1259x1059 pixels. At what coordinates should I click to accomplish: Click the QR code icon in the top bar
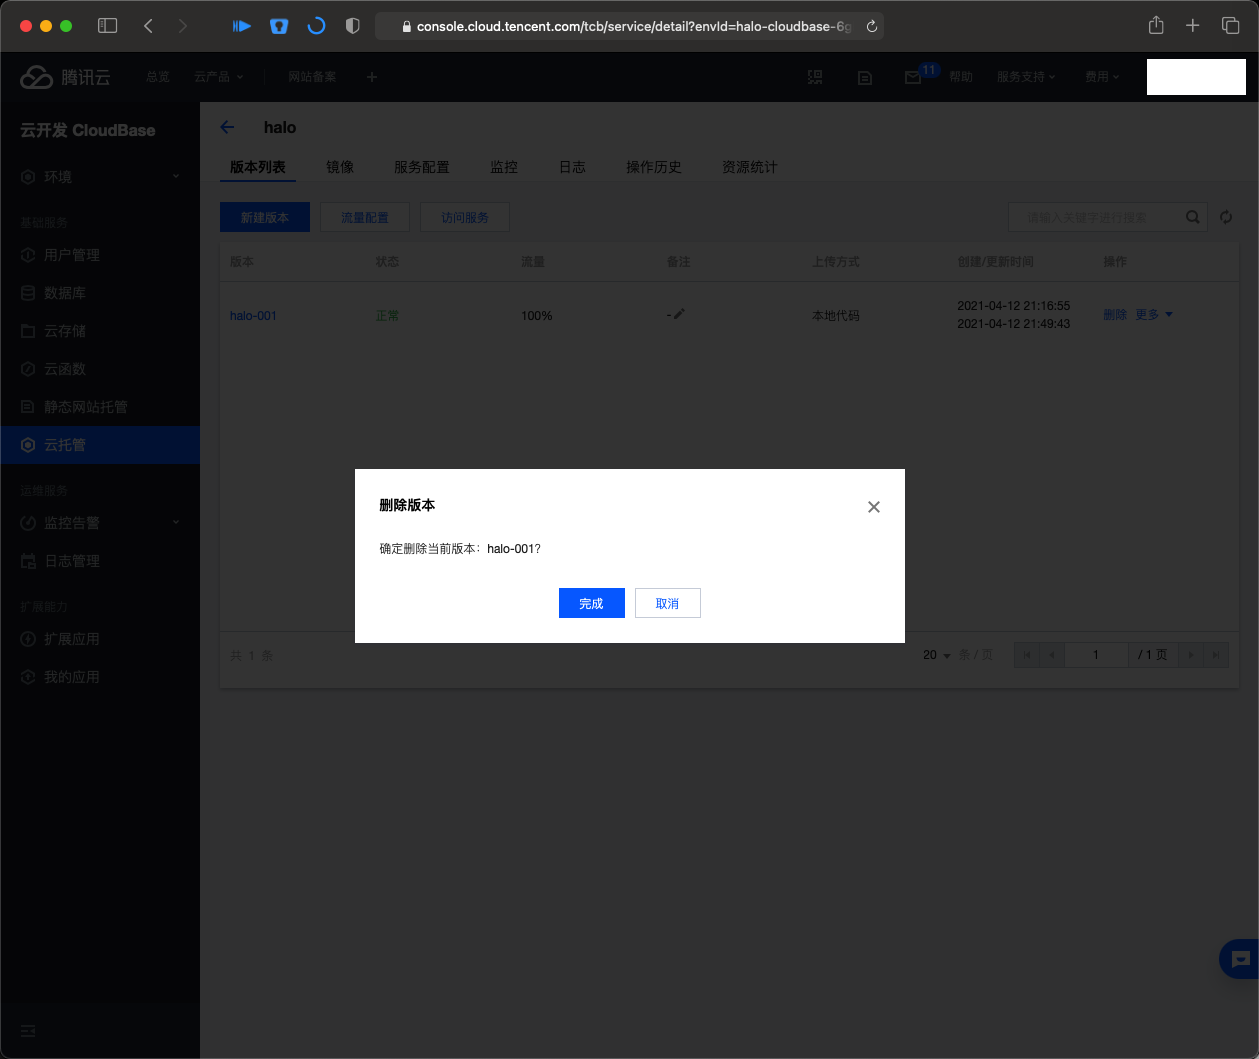[815, 77]
